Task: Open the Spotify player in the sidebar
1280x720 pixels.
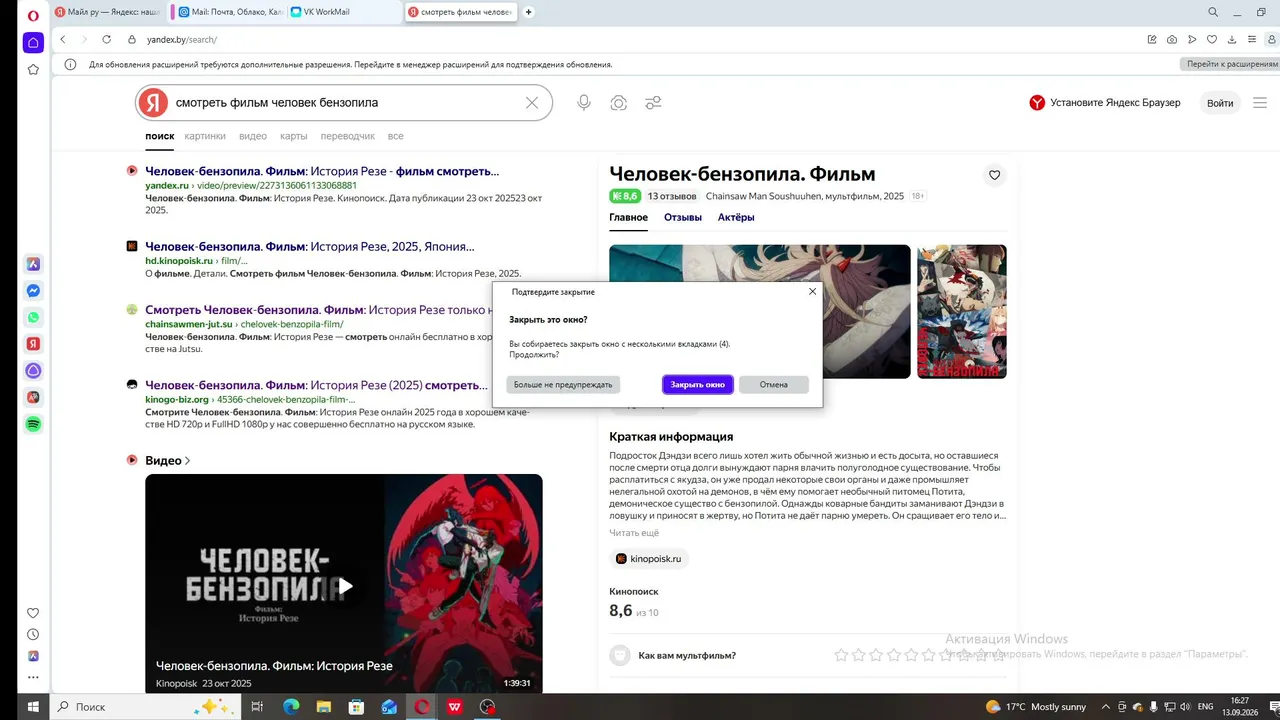Action: click(33, 424)
